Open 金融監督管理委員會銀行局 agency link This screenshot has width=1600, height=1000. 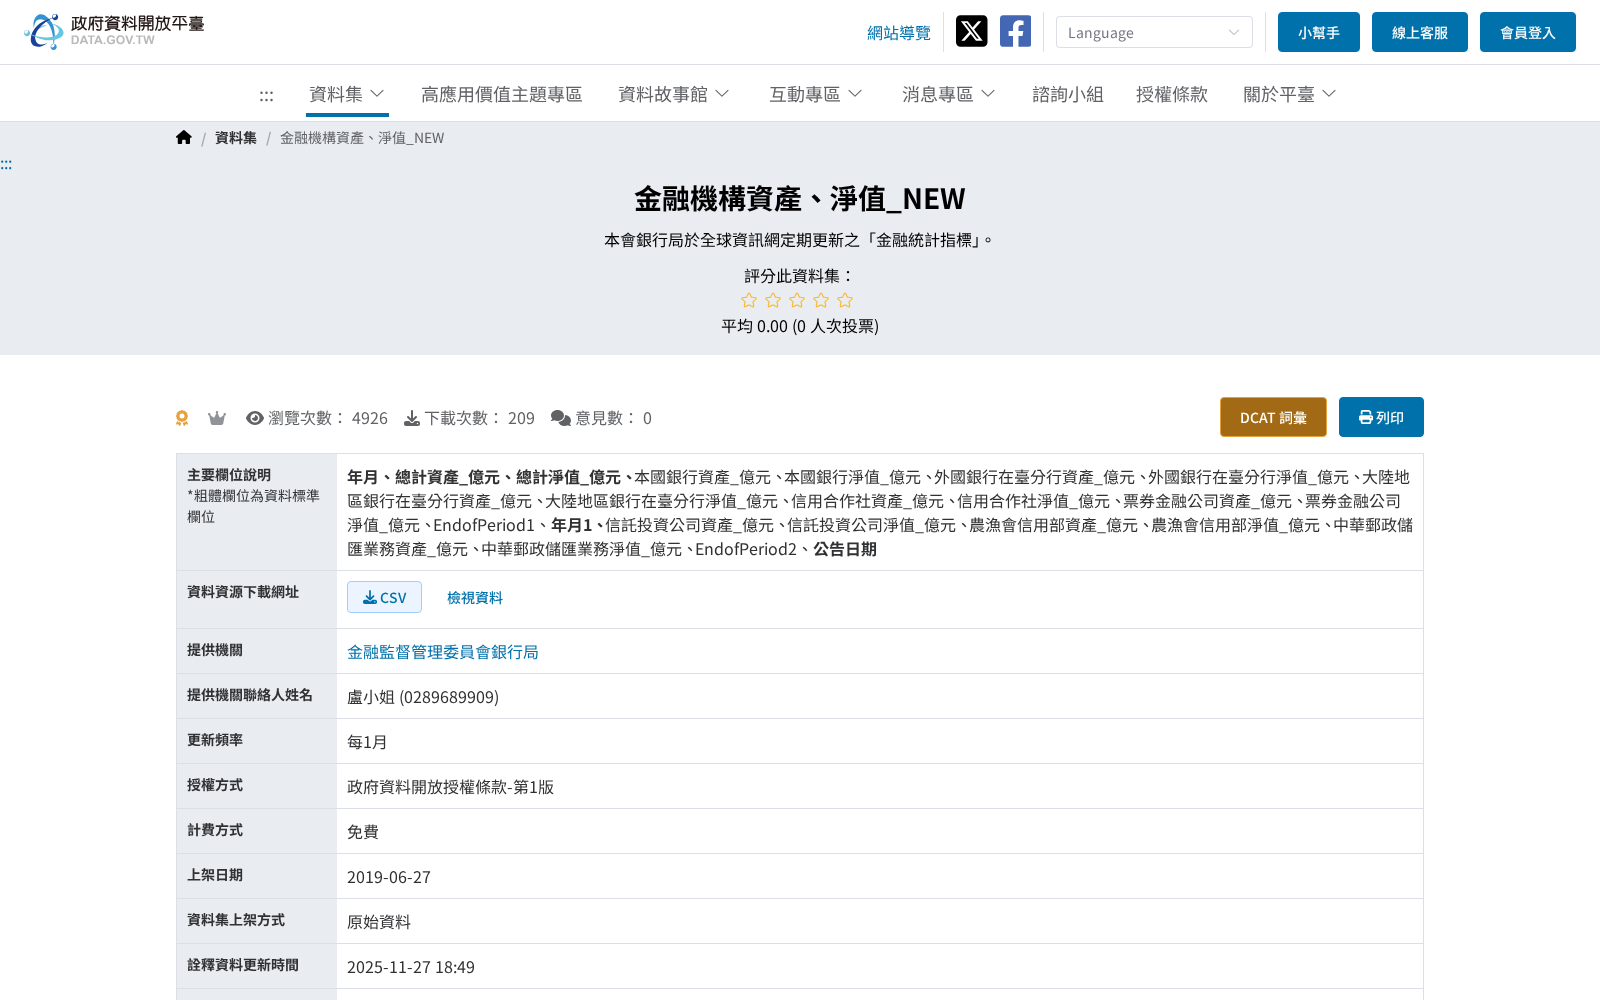[x=443, y=652]
